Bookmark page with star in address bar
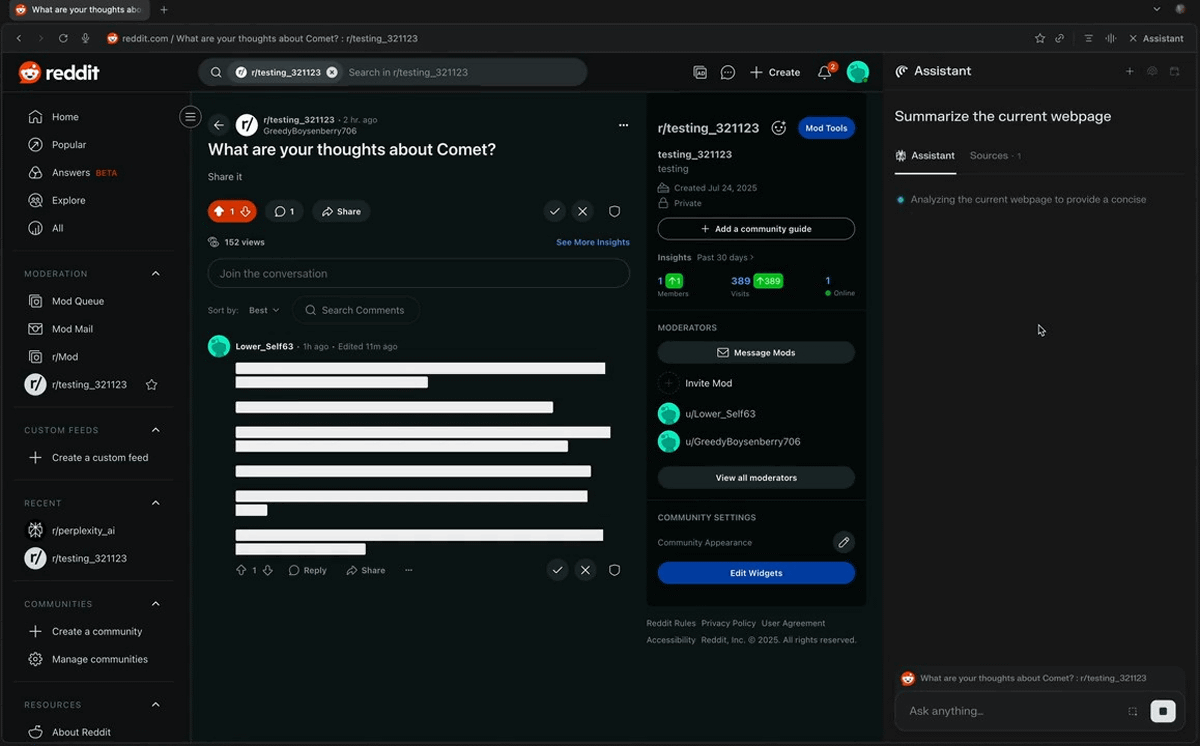The image size is (1200, 746). coord(1040,38)
